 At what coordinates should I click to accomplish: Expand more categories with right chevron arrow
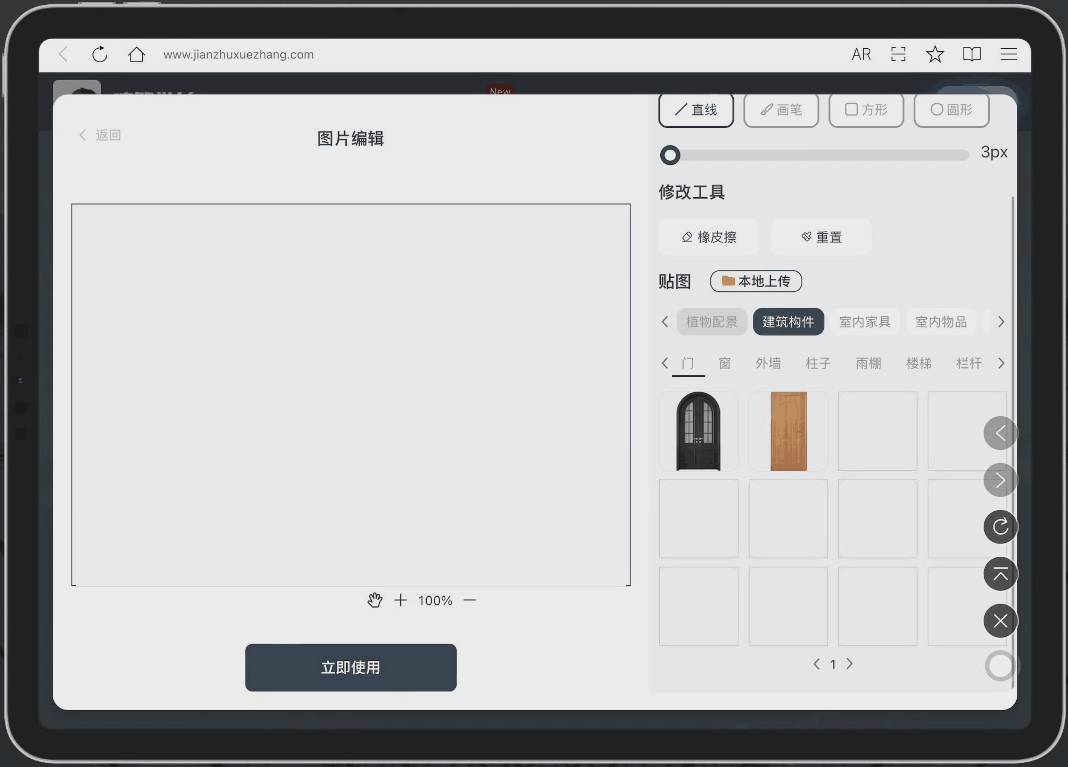[x=1000, y=321]
